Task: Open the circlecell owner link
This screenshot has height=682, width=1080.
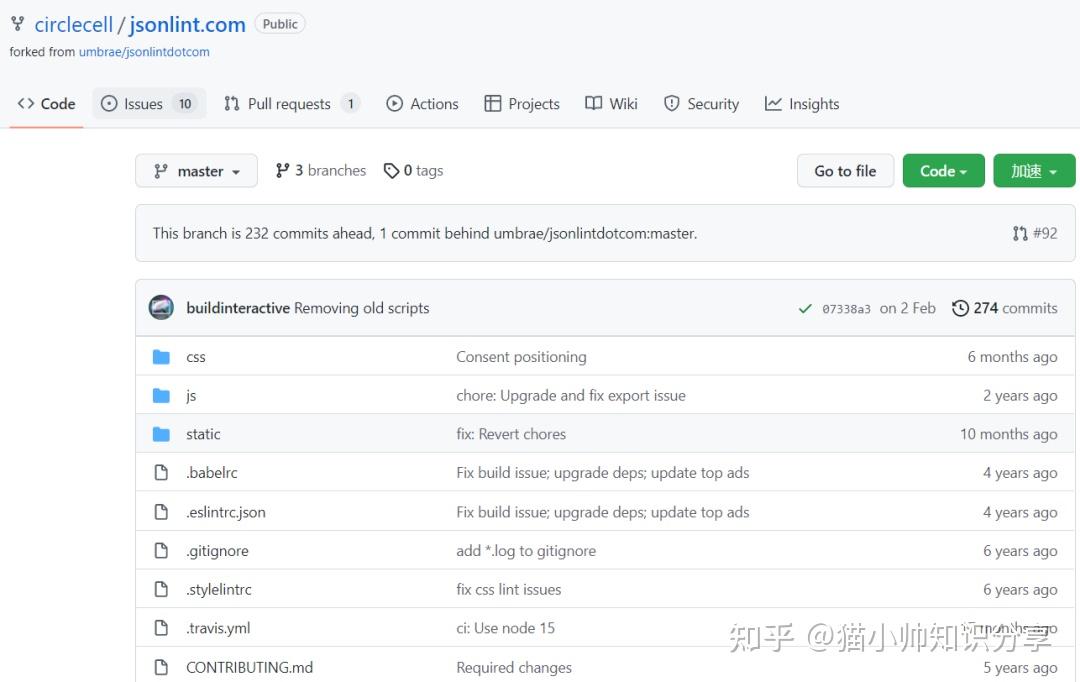Action: (73, 25)
